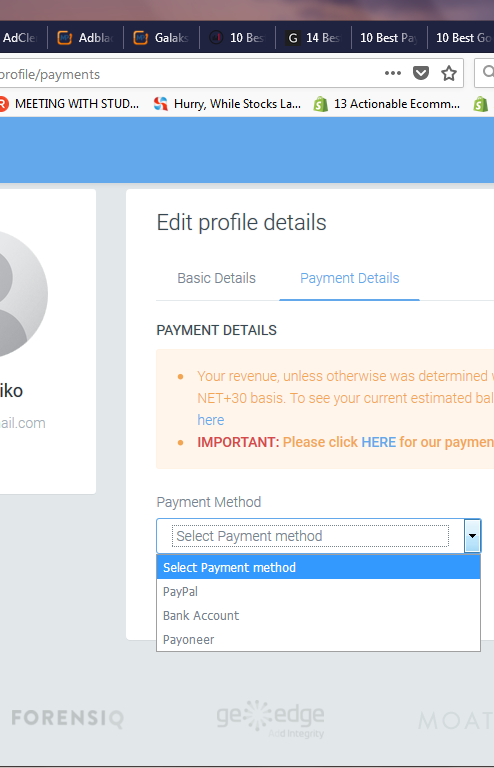Bookmark this page with the star icon

click(x=449, y=73)
